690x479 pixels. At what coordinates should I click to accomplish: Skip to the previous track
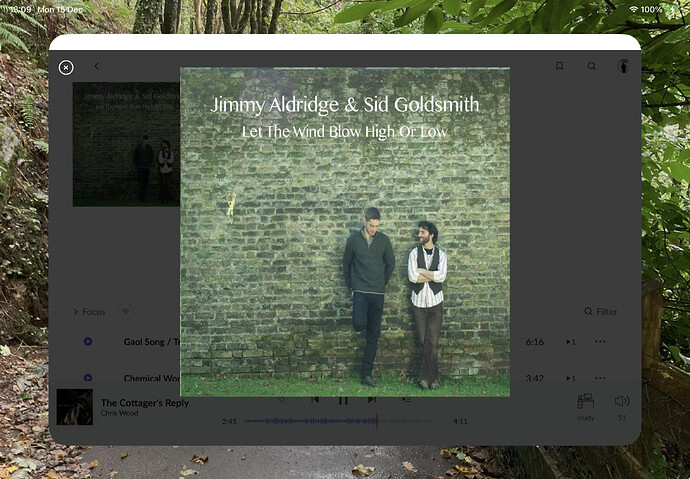tap(315, 400)
